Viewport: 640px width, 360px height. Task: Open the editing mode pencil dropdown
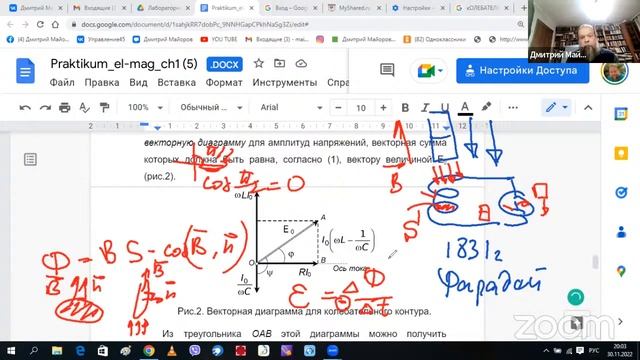coord(556,107)
